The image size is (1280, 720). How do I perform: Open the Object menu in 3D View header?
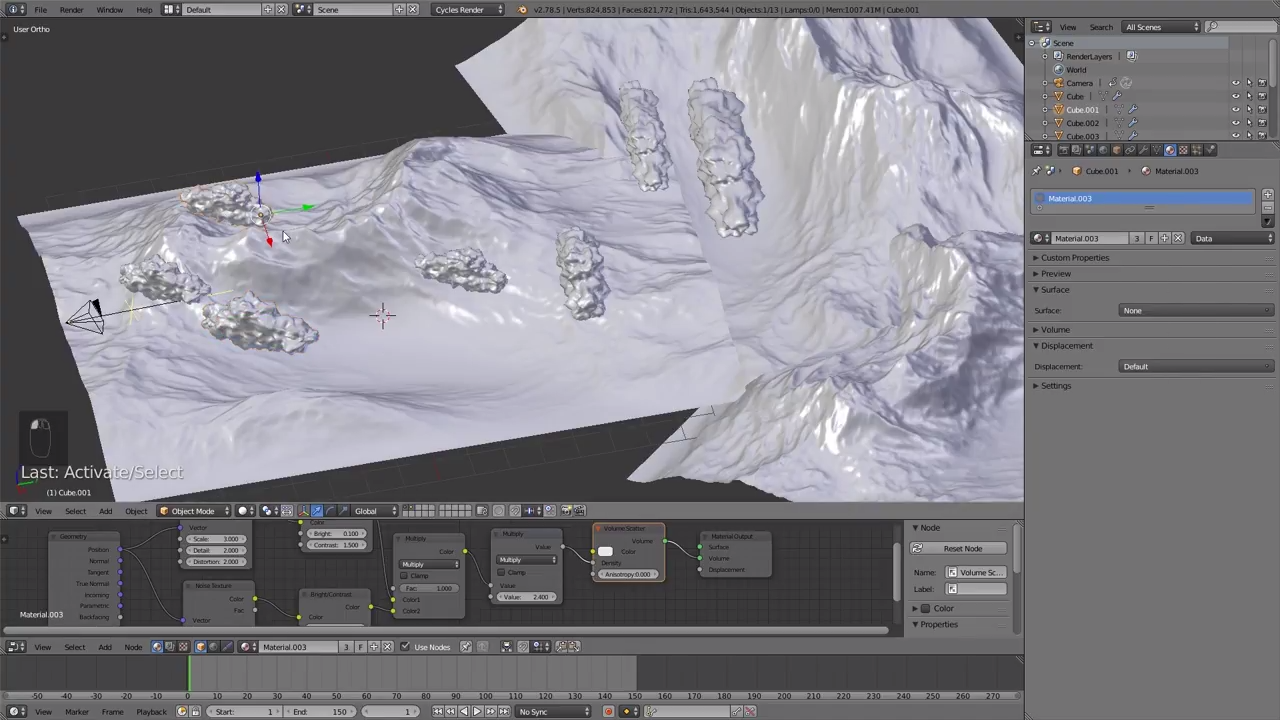(136, 511)
